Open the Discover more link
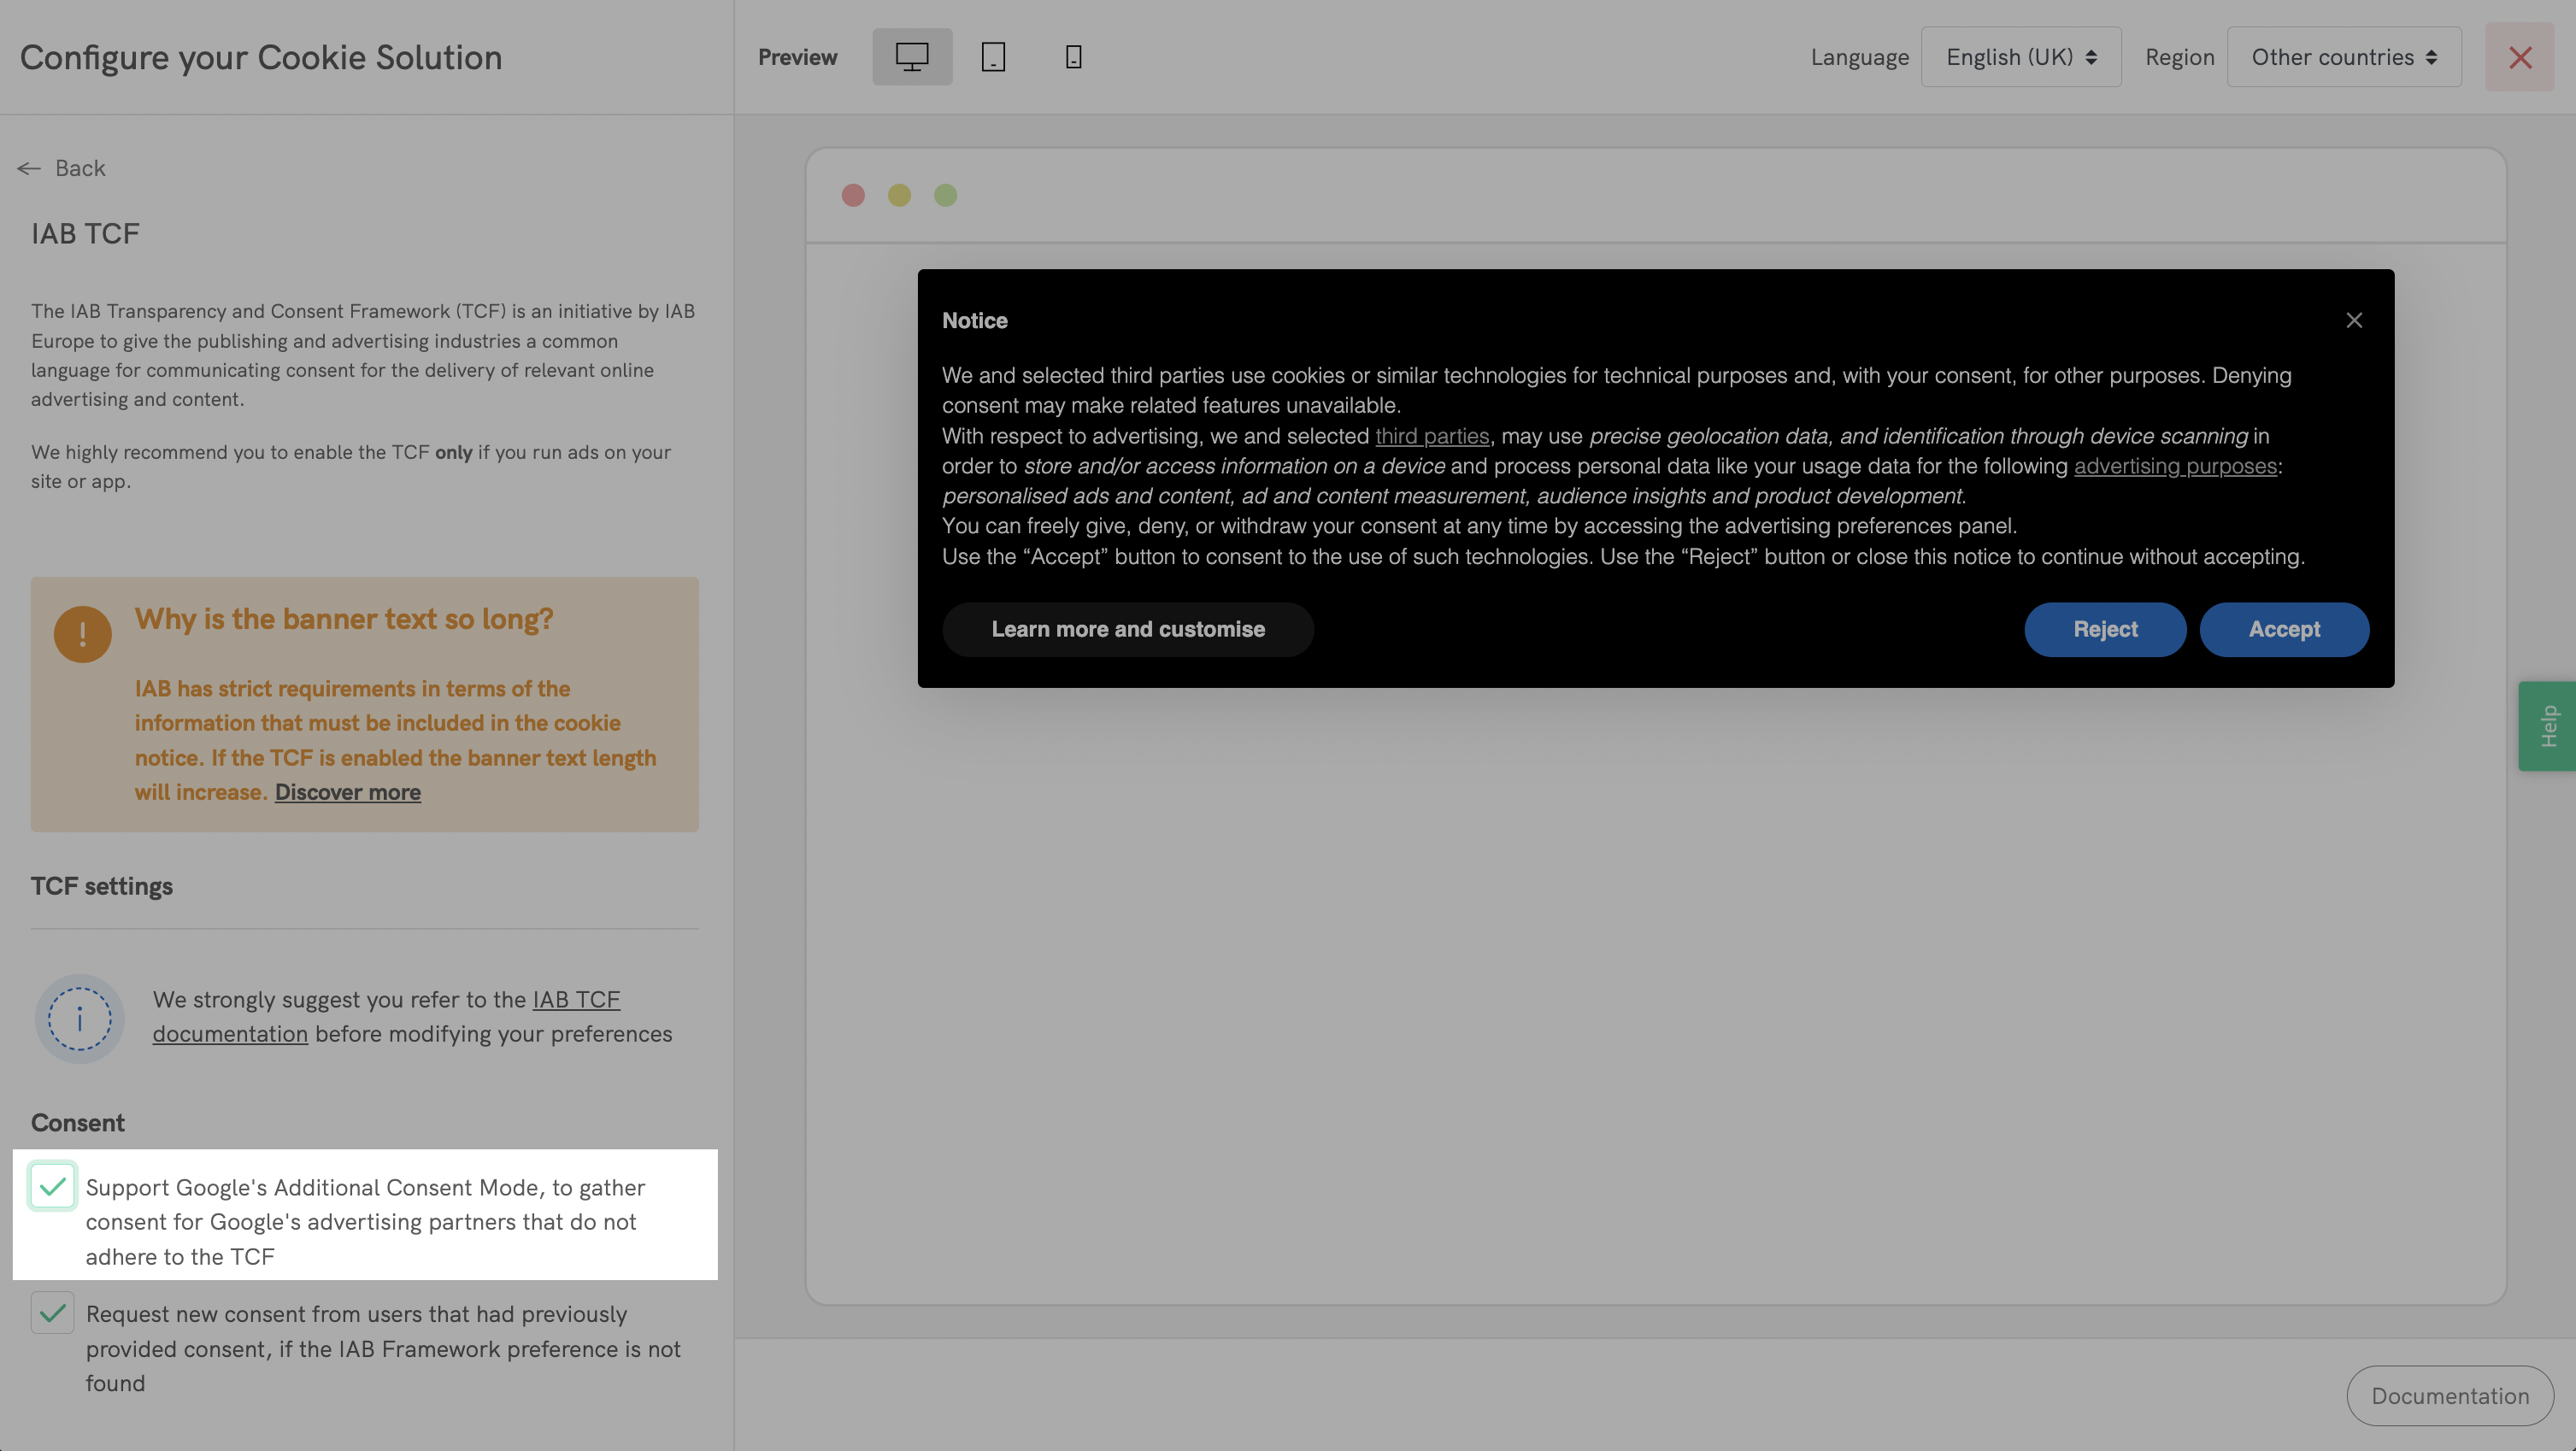Image resolution: width=2576 pixels, height=1451 pixels. tap(347, 792)
